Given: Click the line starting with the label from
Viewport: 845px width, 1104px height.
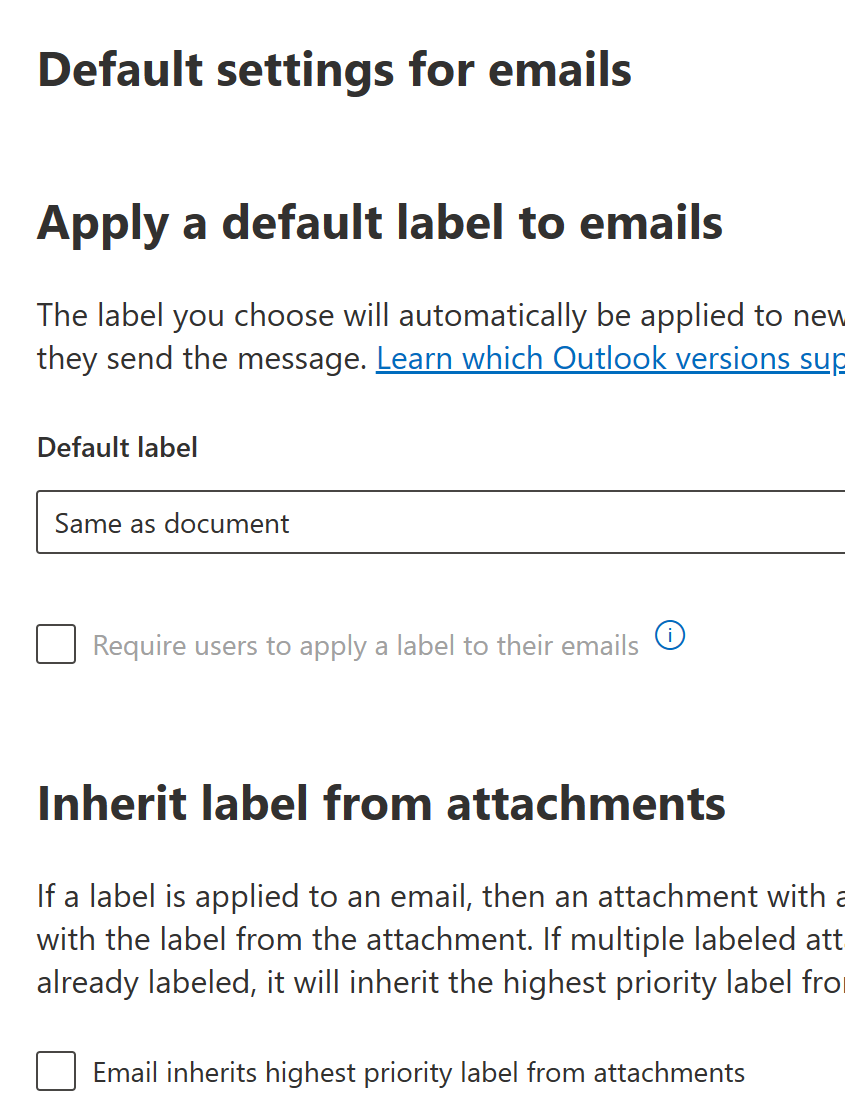Looking at the screenshot, I should [x=441, y=939].
